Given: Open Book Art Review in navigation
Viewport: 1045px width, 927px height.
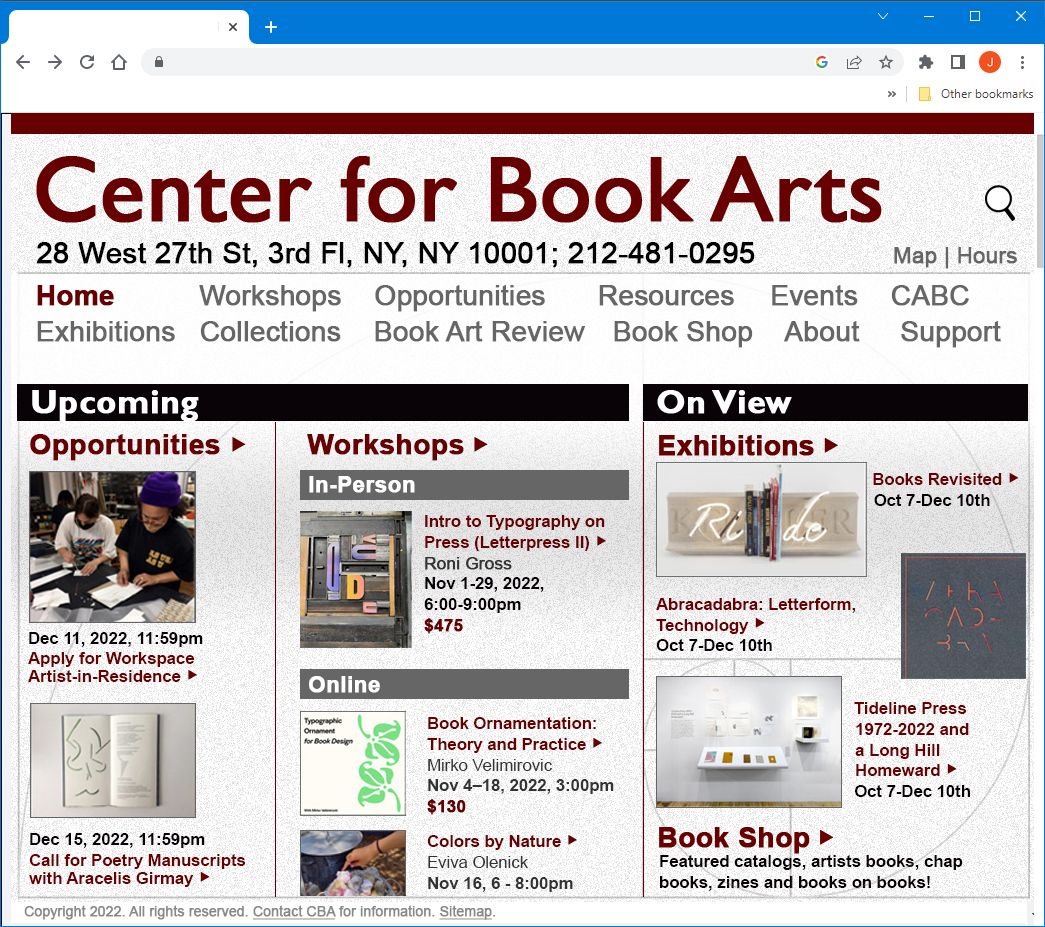Looking at the screenshot, I should point(479,332).
